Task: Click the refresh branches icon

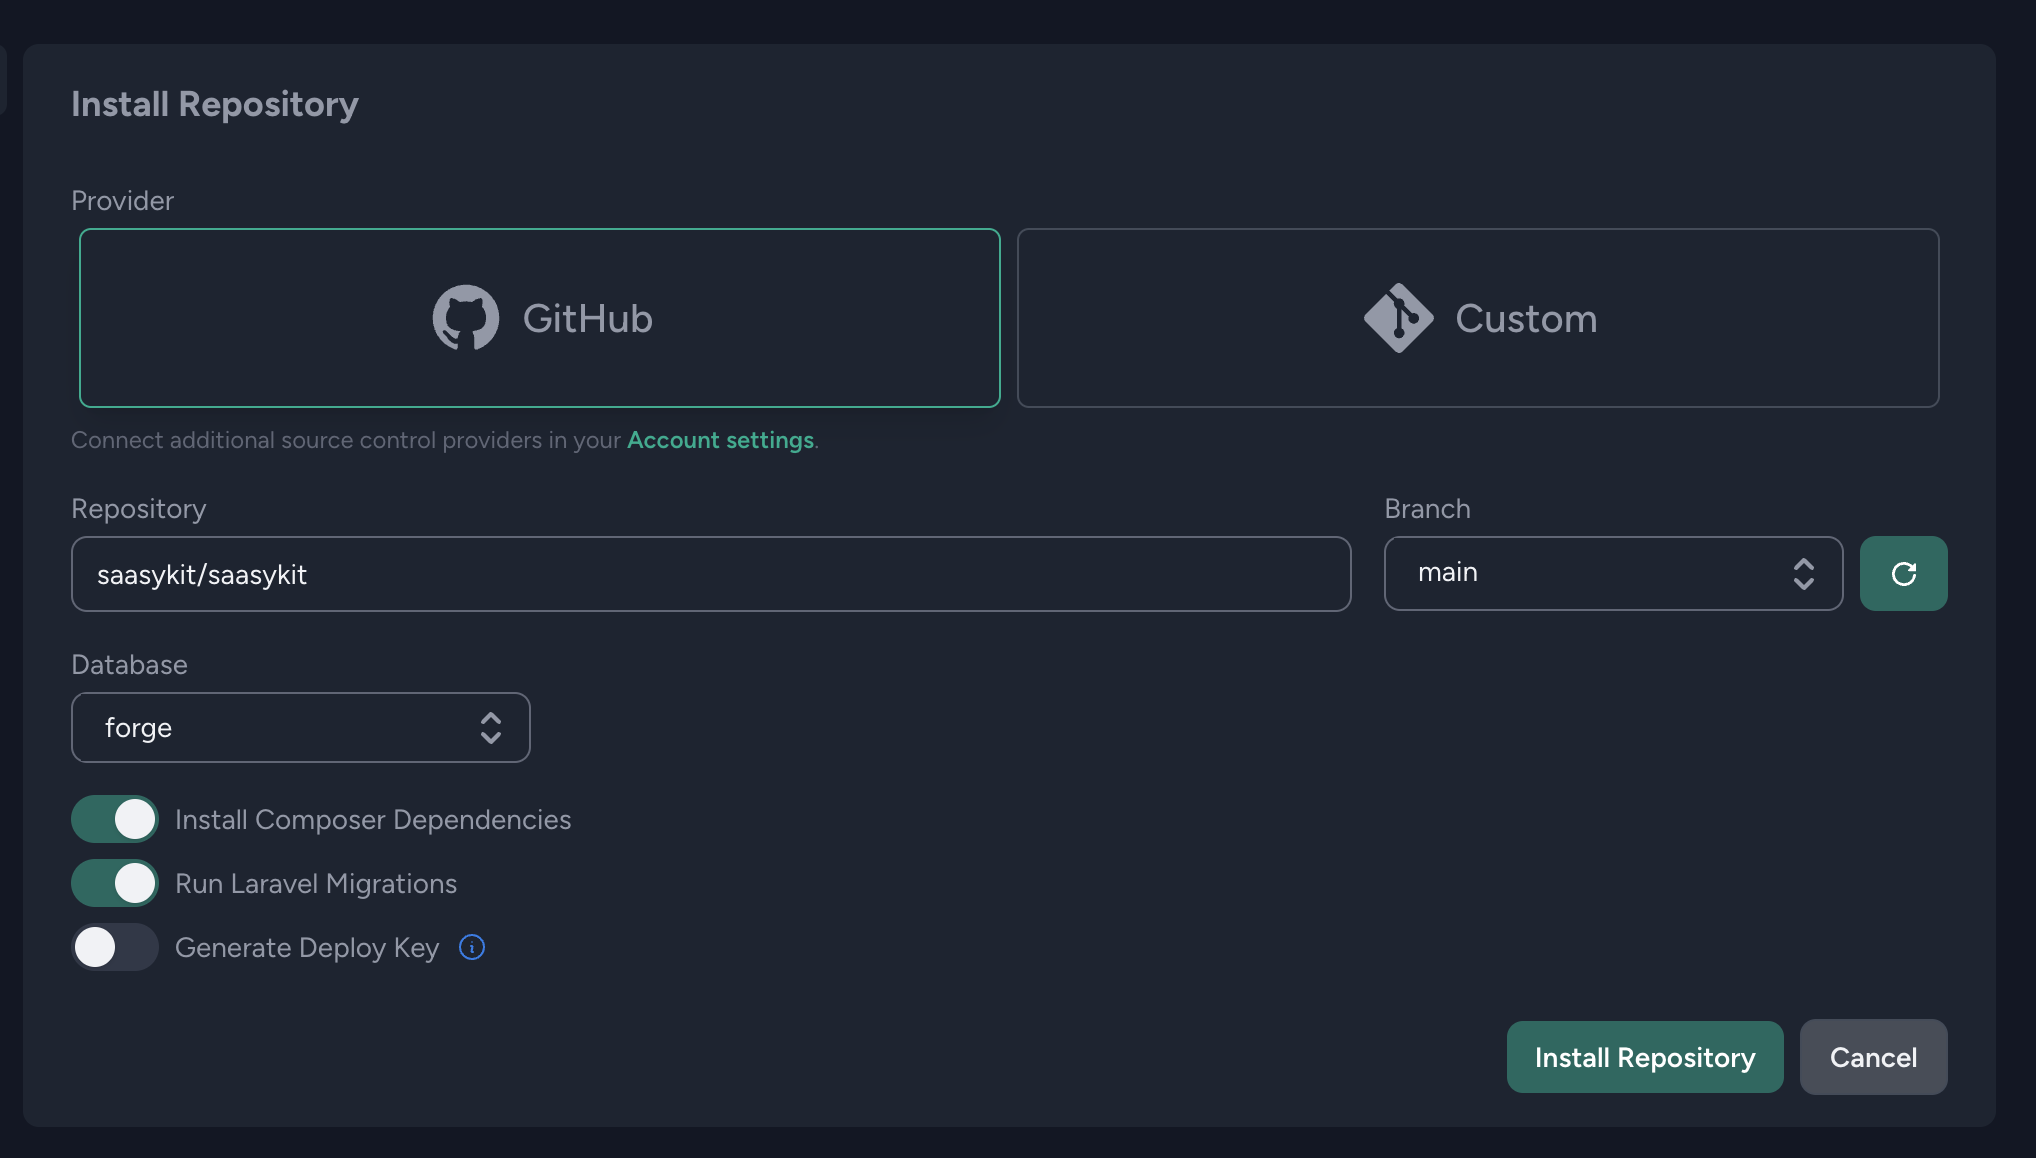Action: click(1903, 573)
